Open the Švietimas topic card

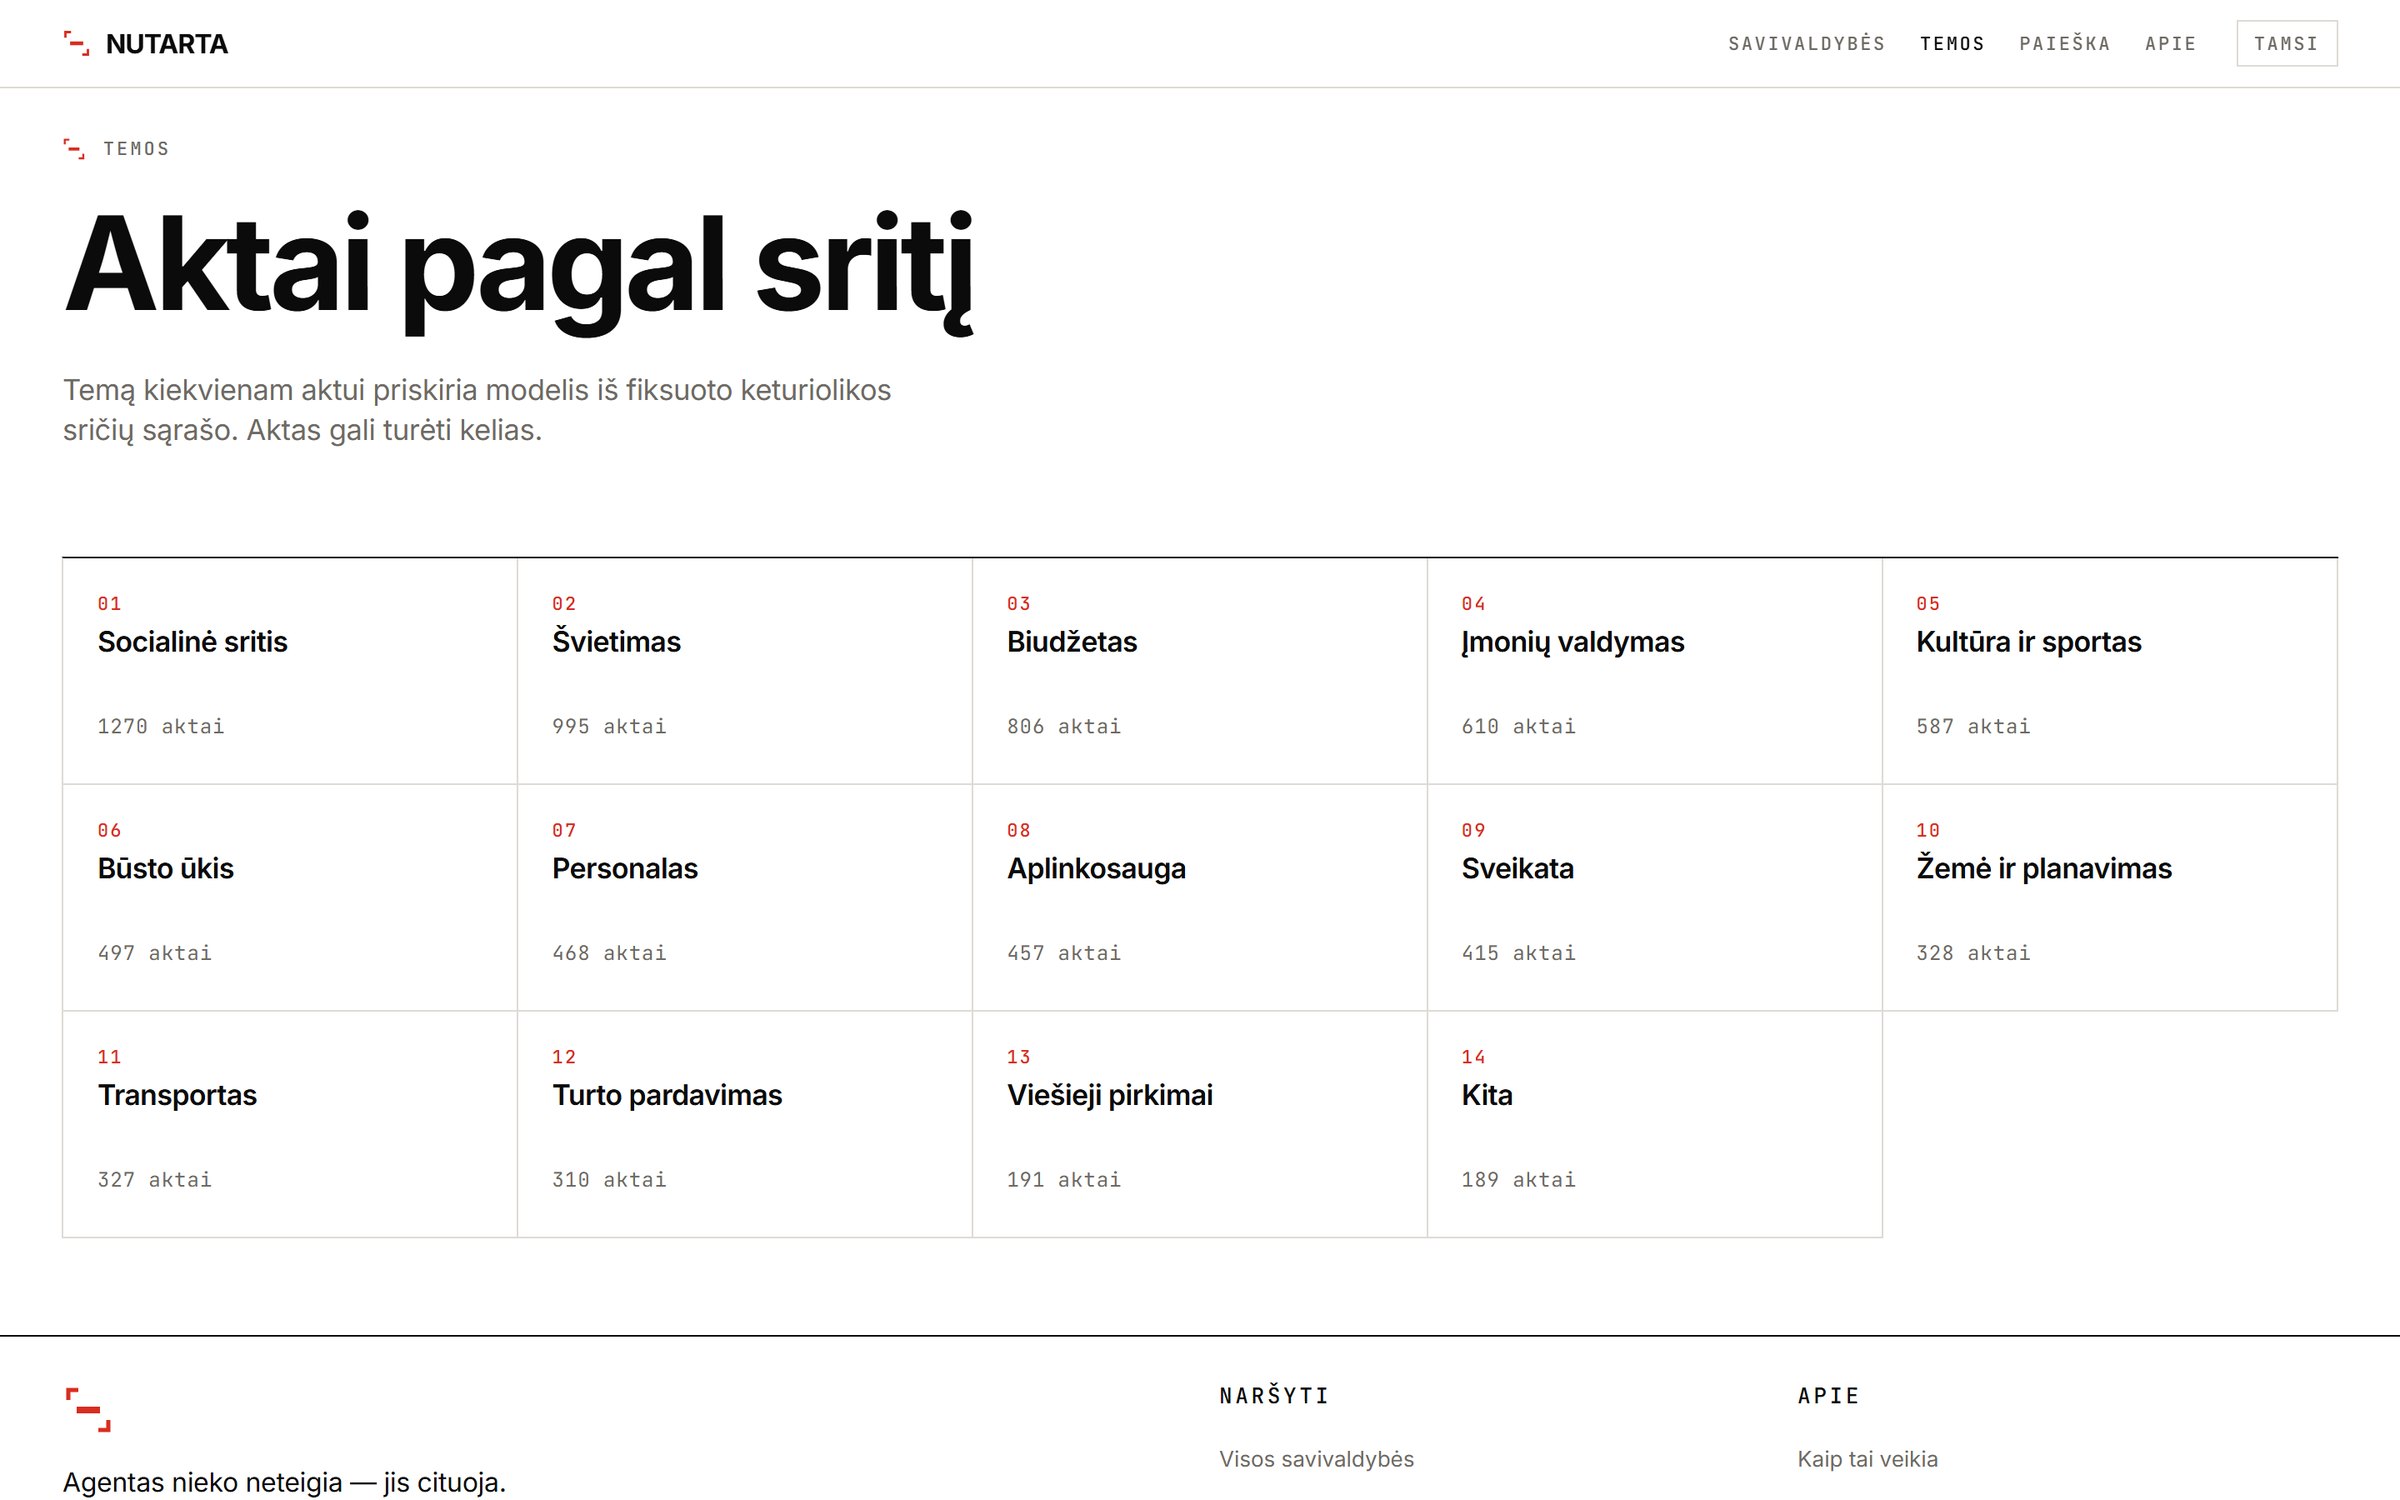pyautogui.click(x=745, y=671)
